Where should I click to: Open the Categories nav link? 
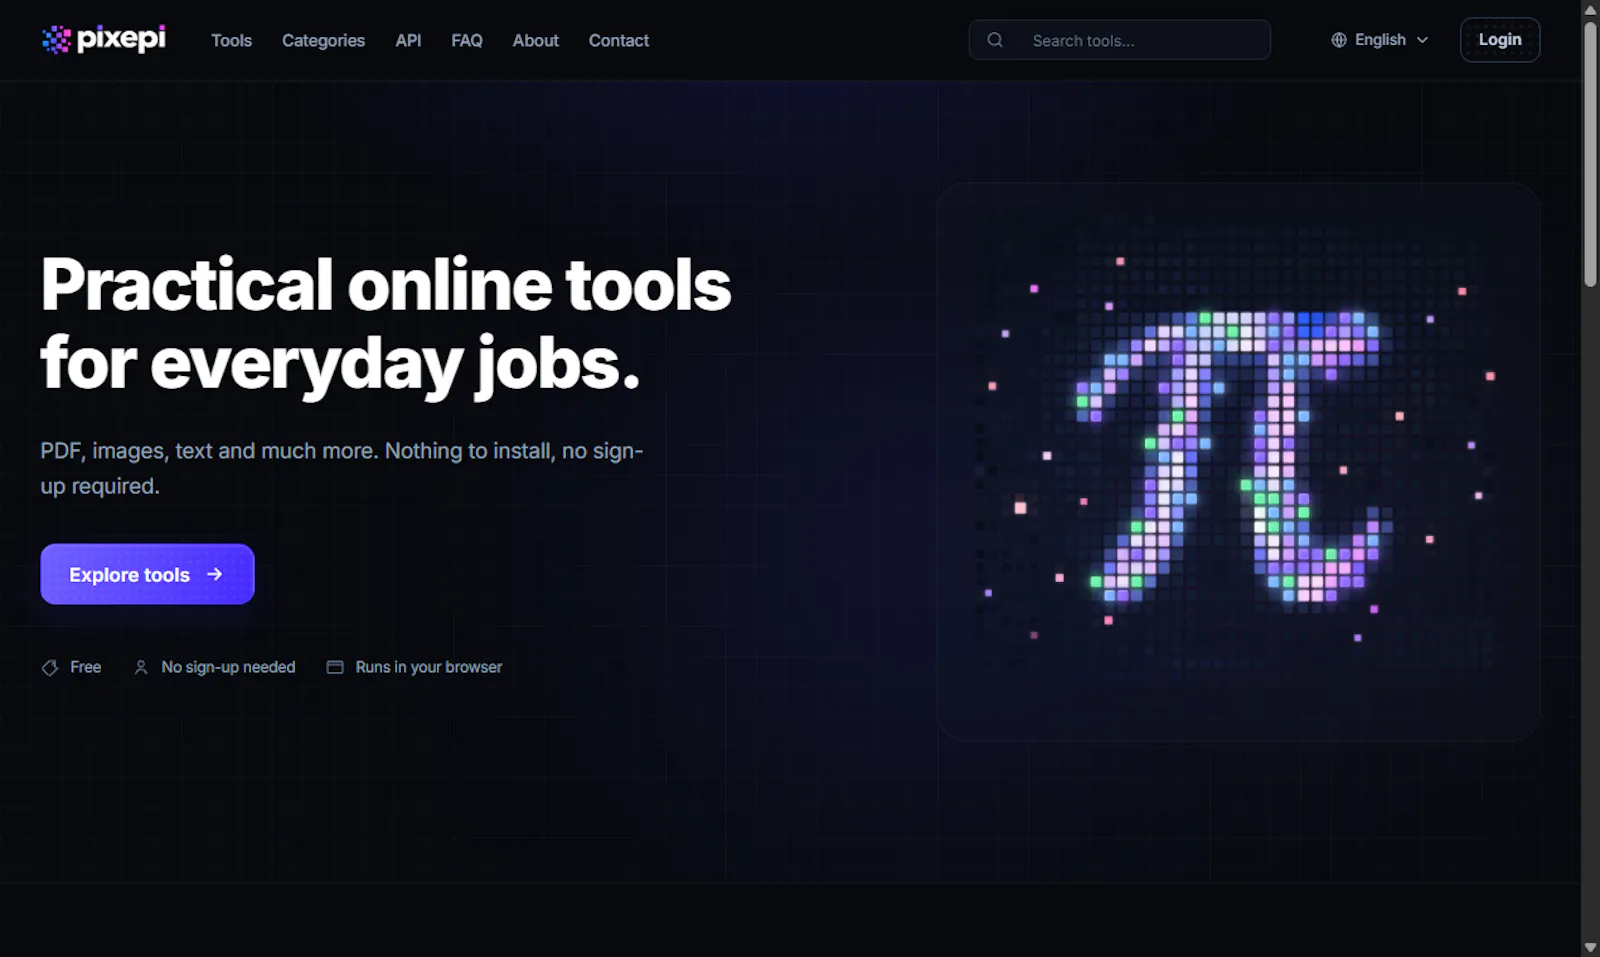coord(323,40)
